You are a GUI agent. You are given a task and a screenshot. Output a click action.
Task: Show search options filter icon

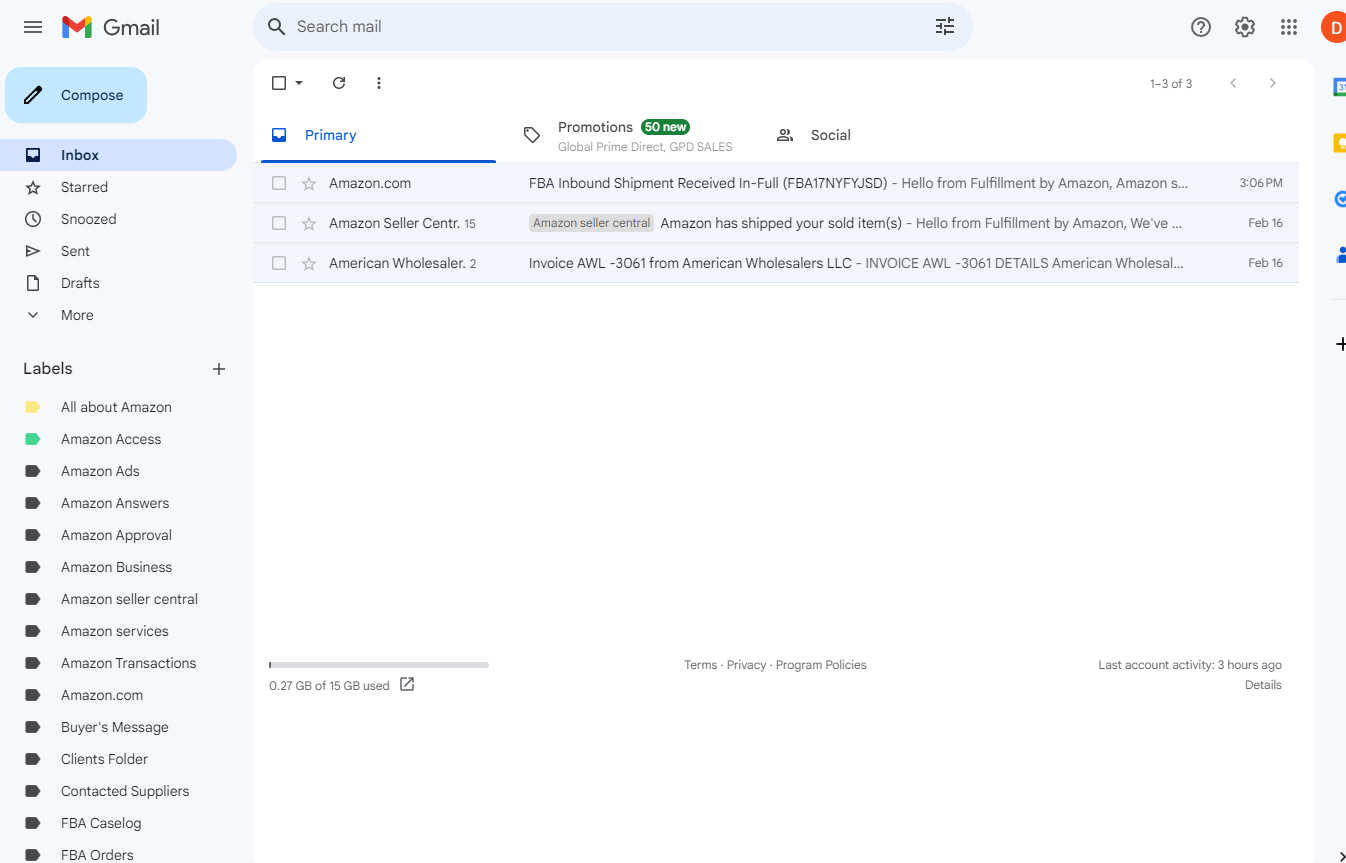(945, 27)
